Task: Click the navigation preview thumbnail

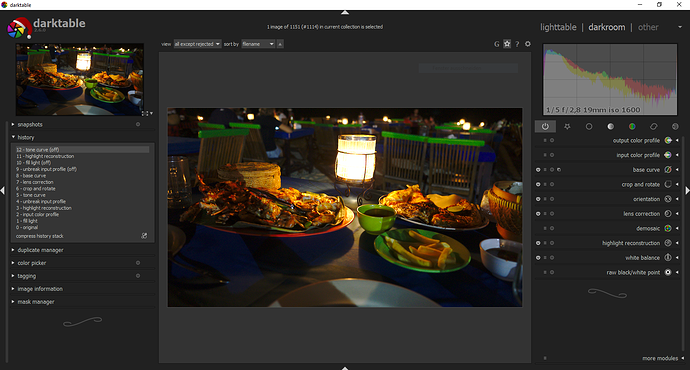Action: 80,79
